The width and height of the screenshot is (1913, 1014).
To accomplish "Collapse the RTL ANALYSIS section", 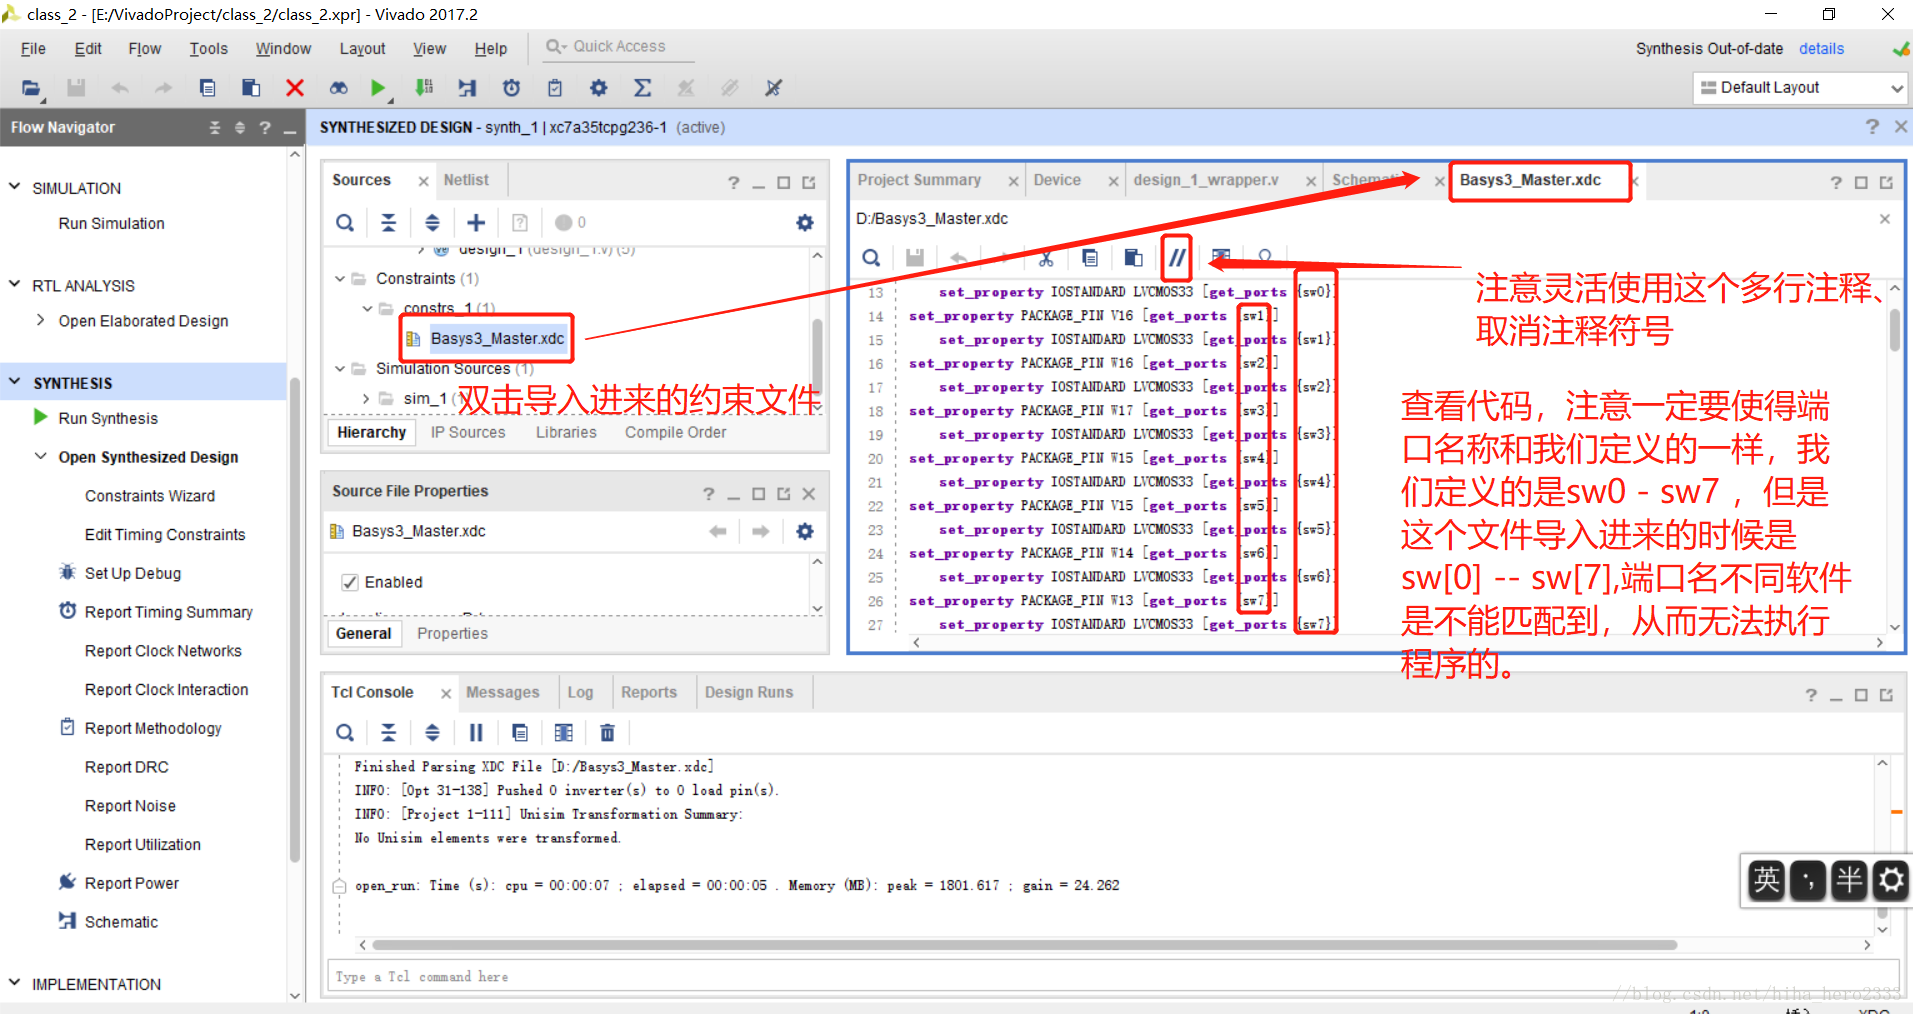I will (14, 285).
